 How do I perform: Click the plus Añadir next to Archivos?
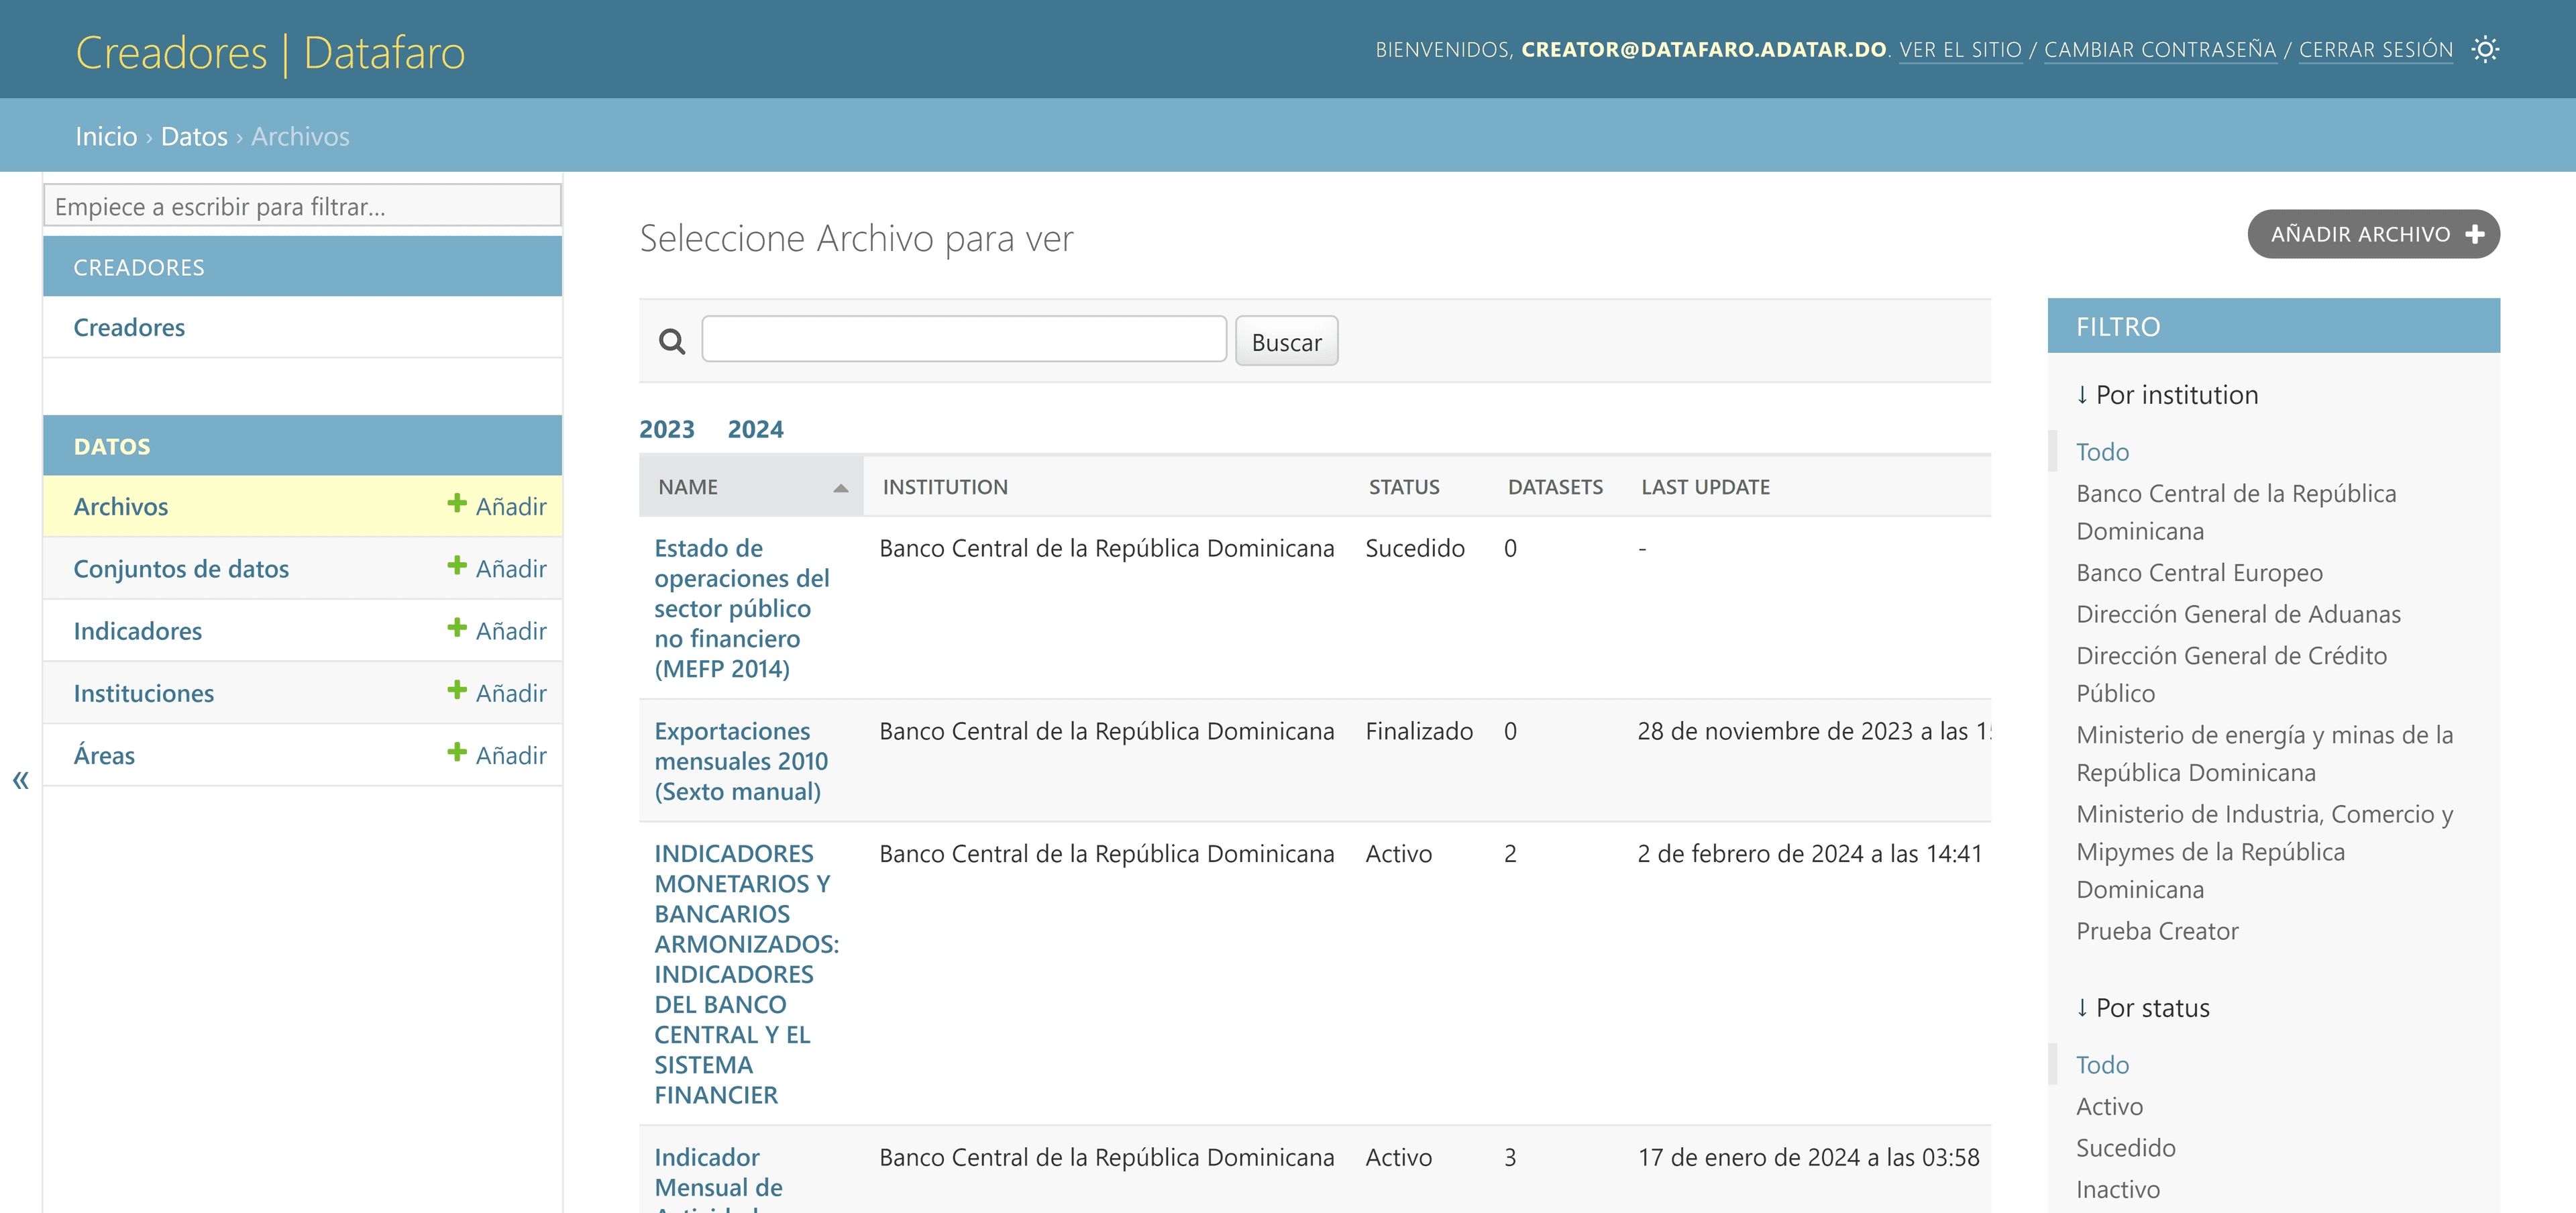tap(497, 506)
